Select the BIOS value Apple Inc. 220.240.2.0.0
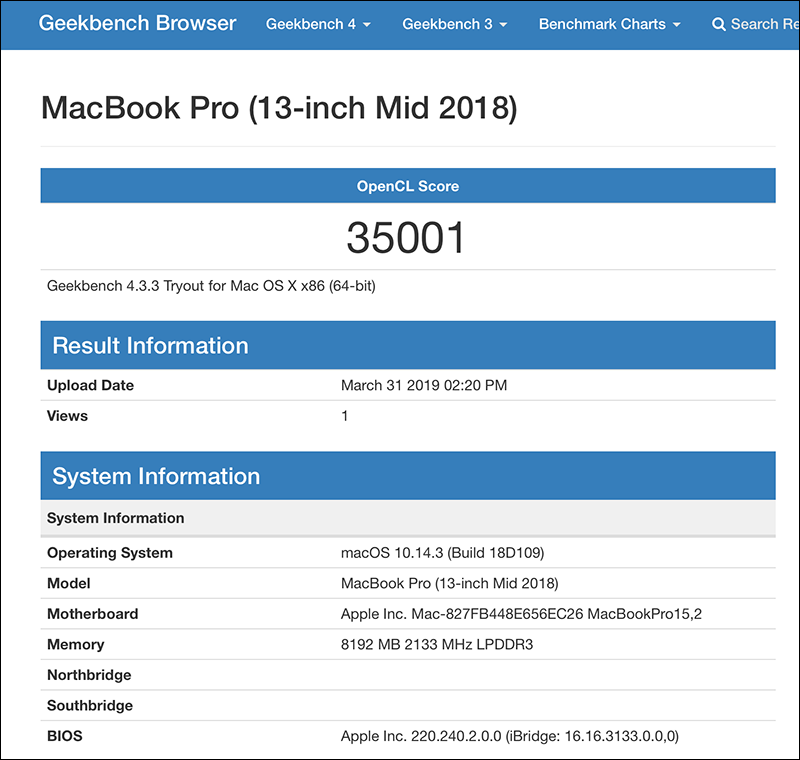 coord(510,736)
